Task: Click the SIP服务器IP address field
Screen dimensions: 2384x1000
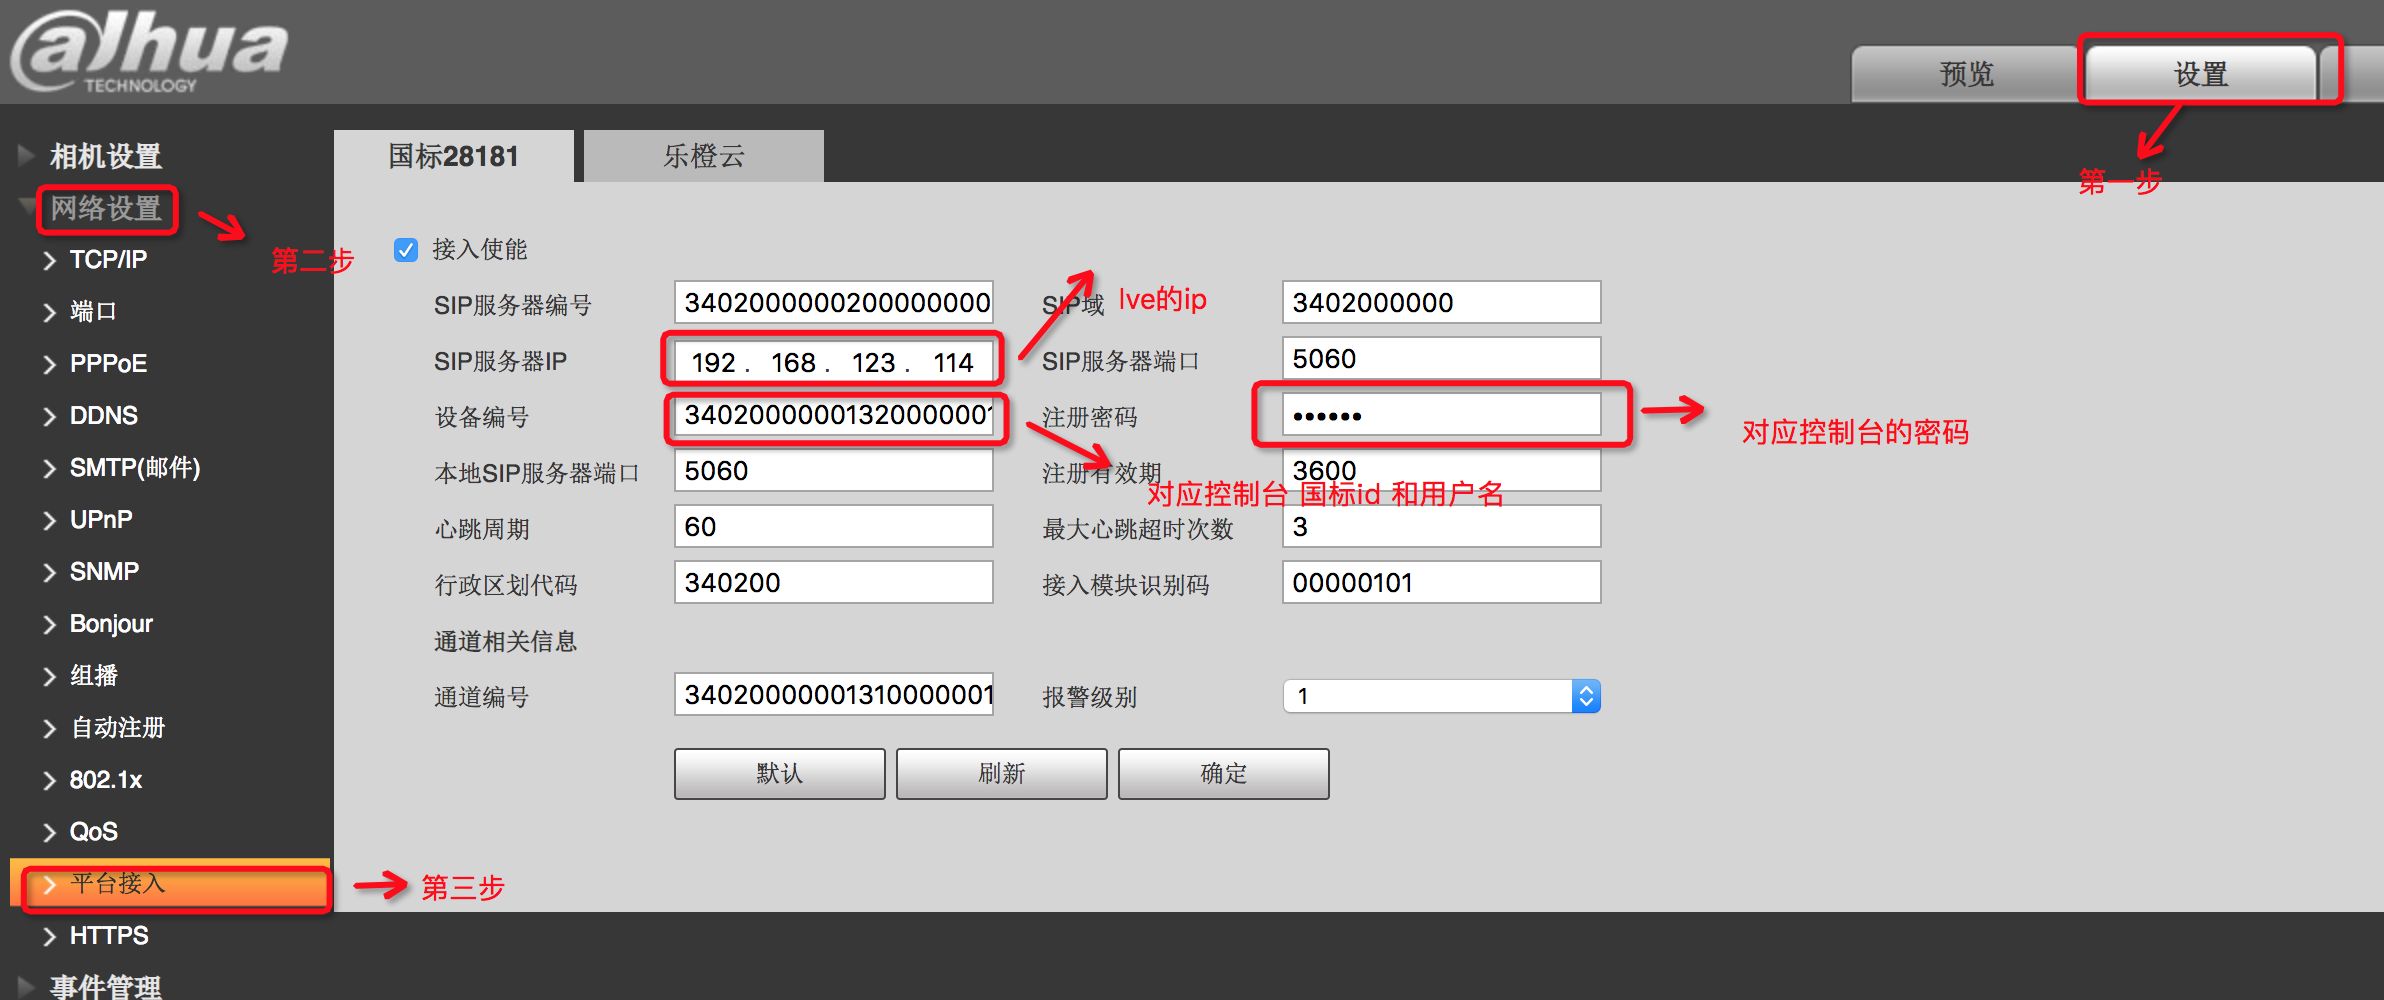Action: (834, 361)
